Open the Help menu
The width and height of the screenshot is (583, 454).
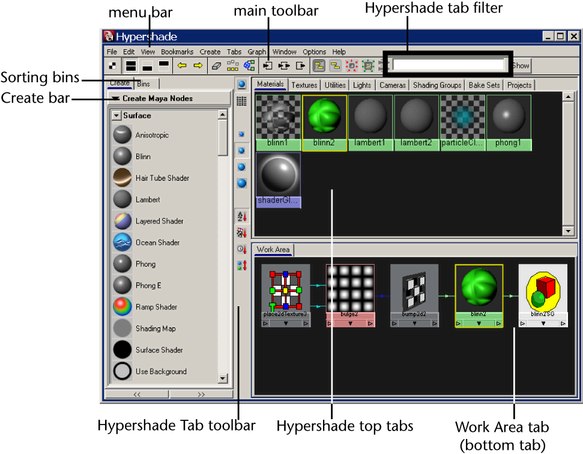coord(339,52)
